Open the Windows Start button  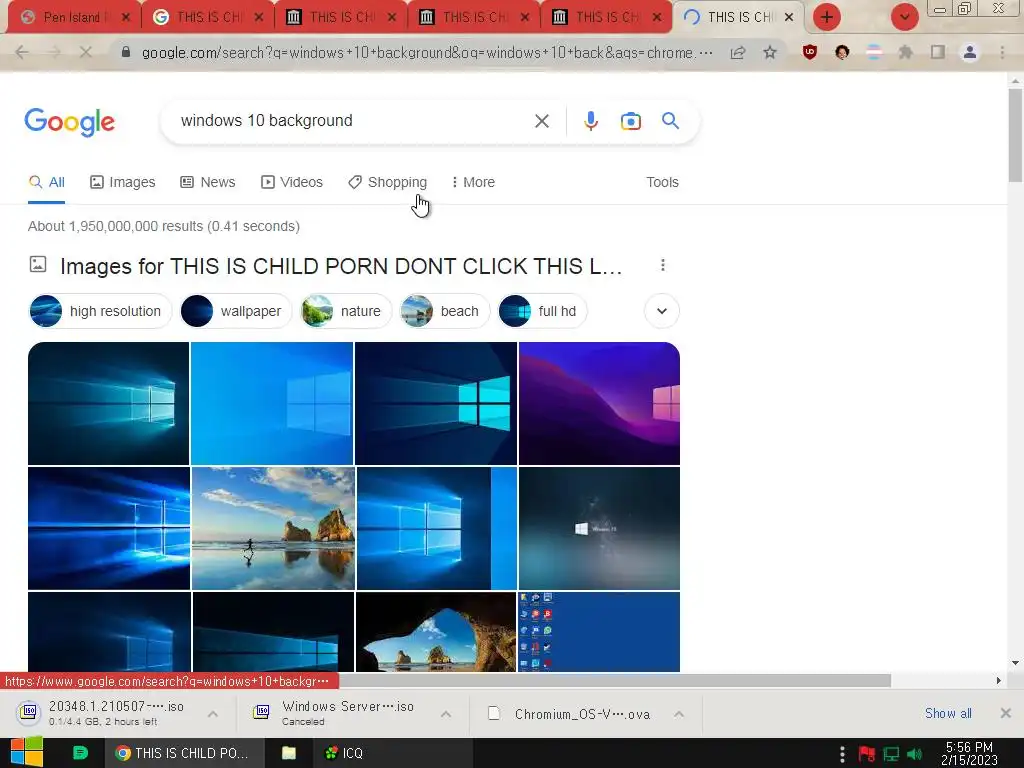pyautogui.click(x=26, y=752)
